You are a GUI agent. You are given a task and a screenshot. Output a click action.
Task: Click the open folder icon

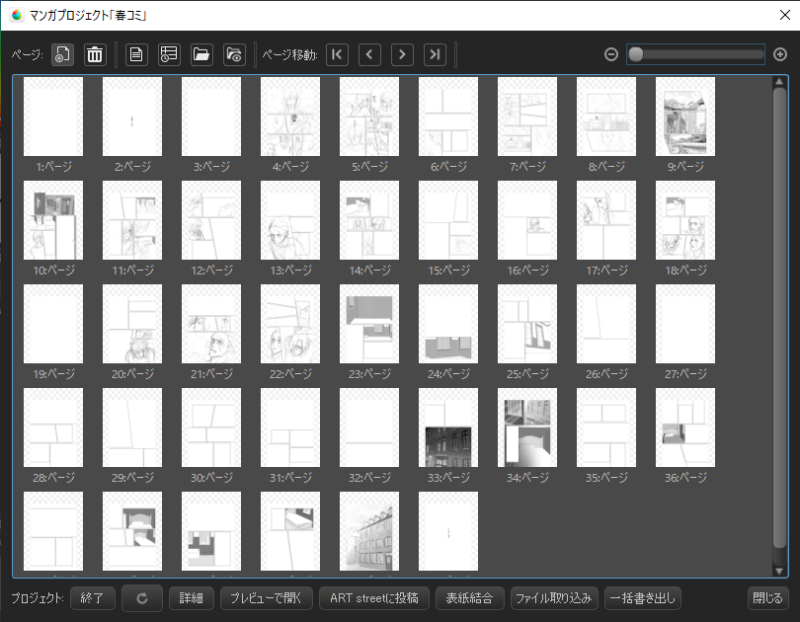click(x=202, y=54)
